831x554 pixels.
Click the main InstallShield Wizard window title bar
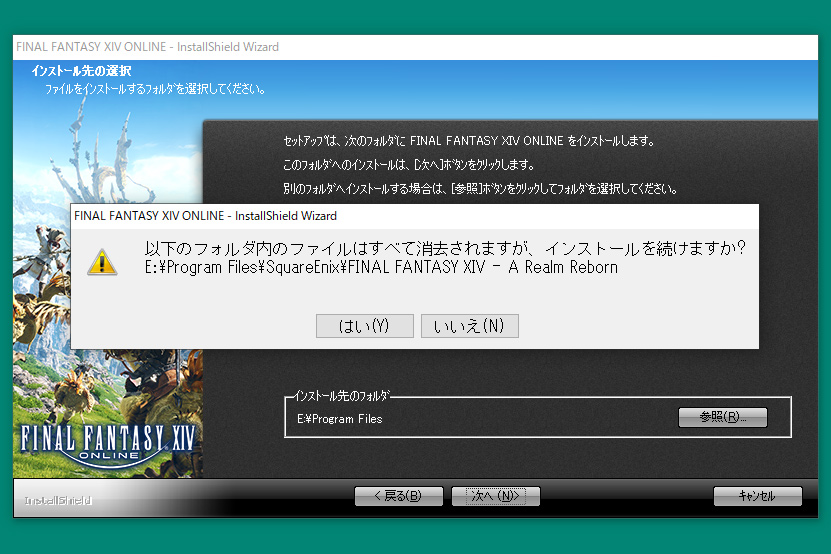(x=300, y=46)
